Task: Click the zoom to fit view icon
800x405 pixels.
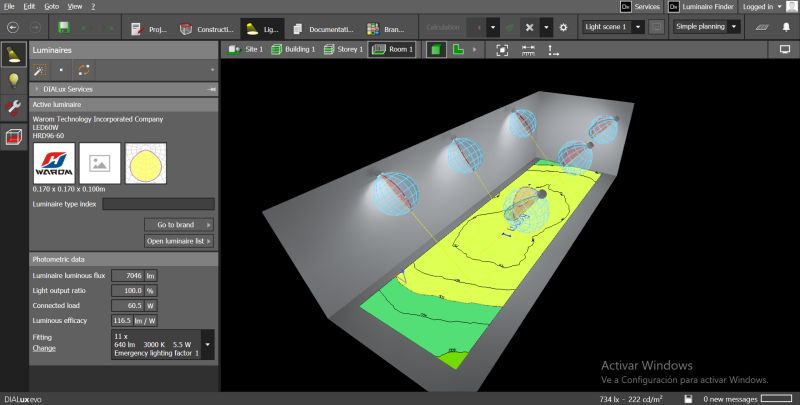Action: pyautogui.click(x=502, y=49)
